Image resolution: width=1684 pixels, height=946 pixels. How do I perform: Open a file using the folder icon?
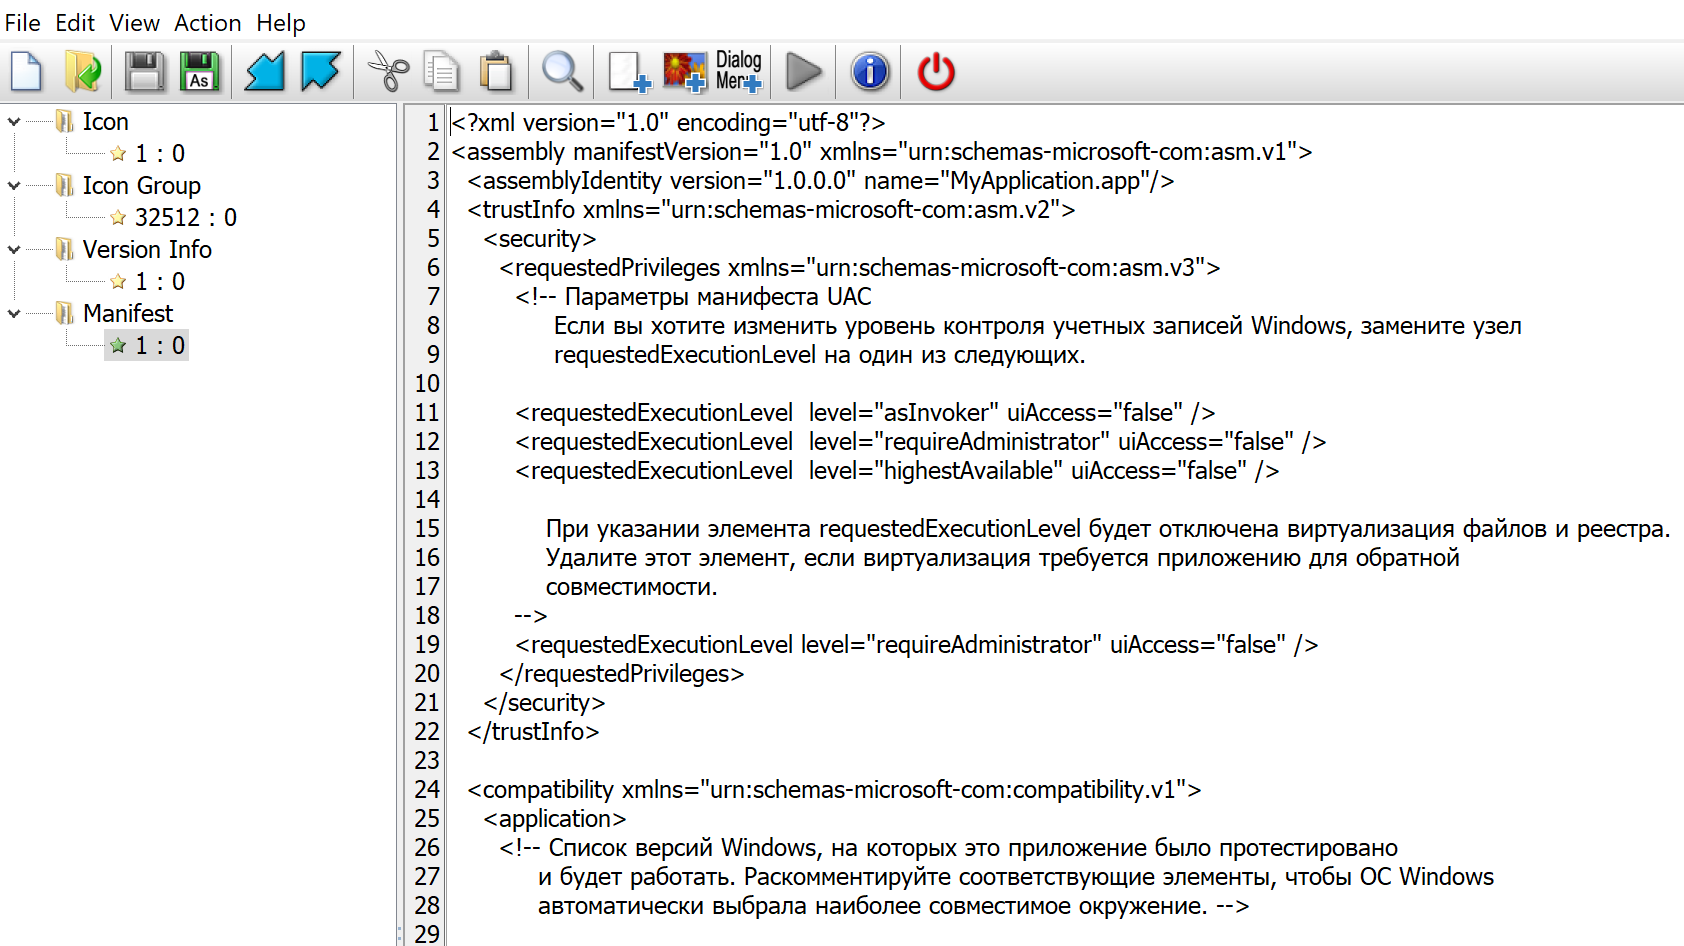[83, 72]
